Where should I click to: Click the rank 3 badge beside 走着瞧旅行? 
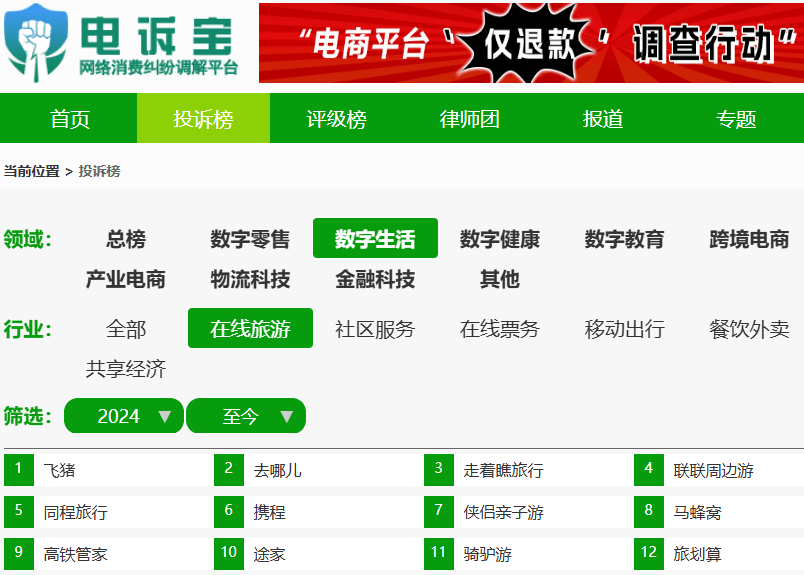[438, 469]
